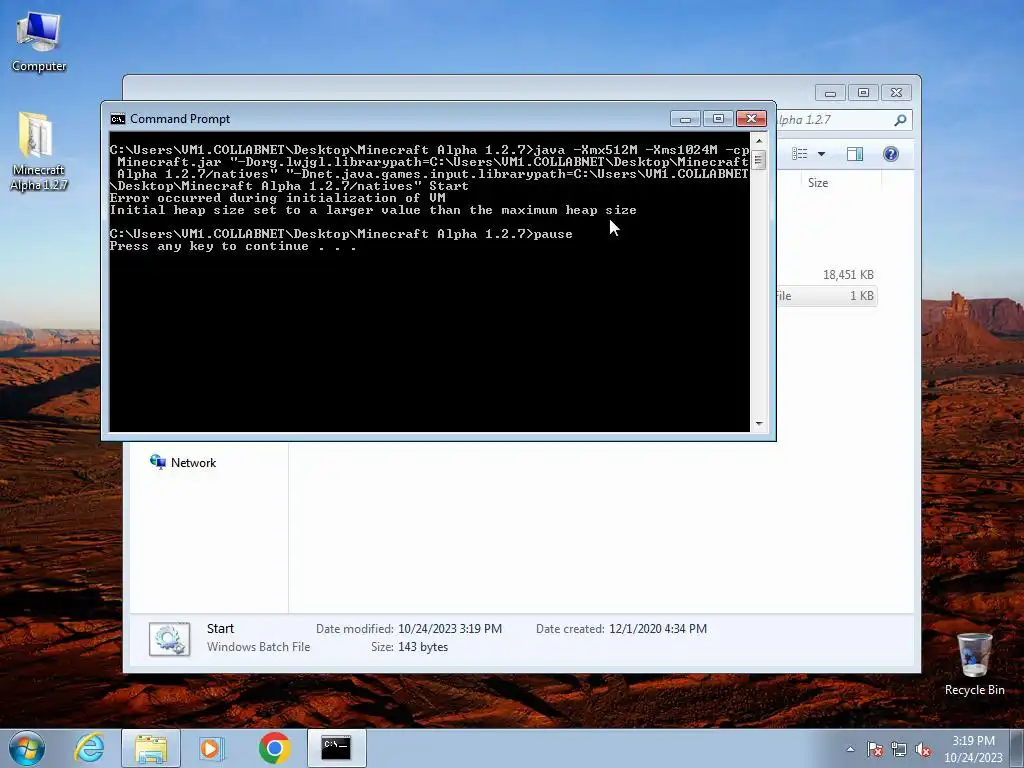Click the Command Prompt title text
The height and width of the screenshot is (768, 1024).
pos(180,119)
